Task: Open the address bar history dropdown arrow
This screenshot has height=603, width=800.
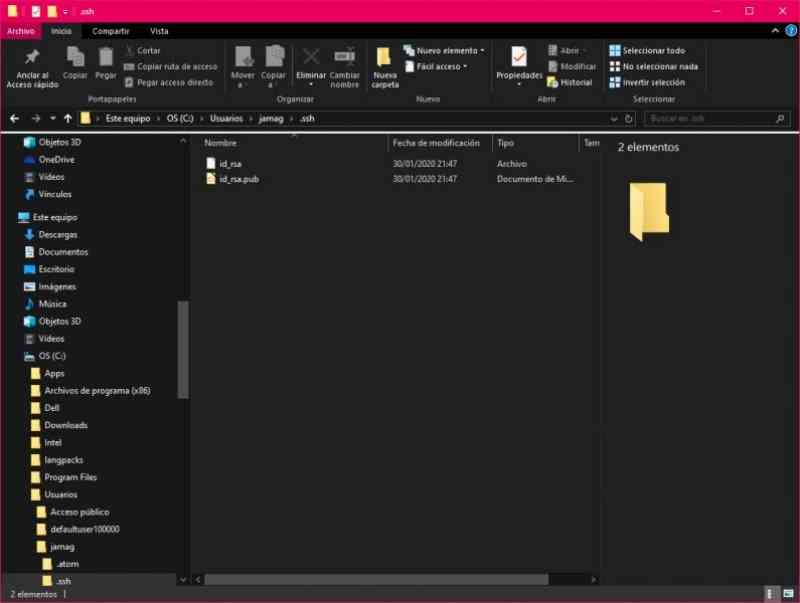Action: pyautogui.click(x=614, y=118)
